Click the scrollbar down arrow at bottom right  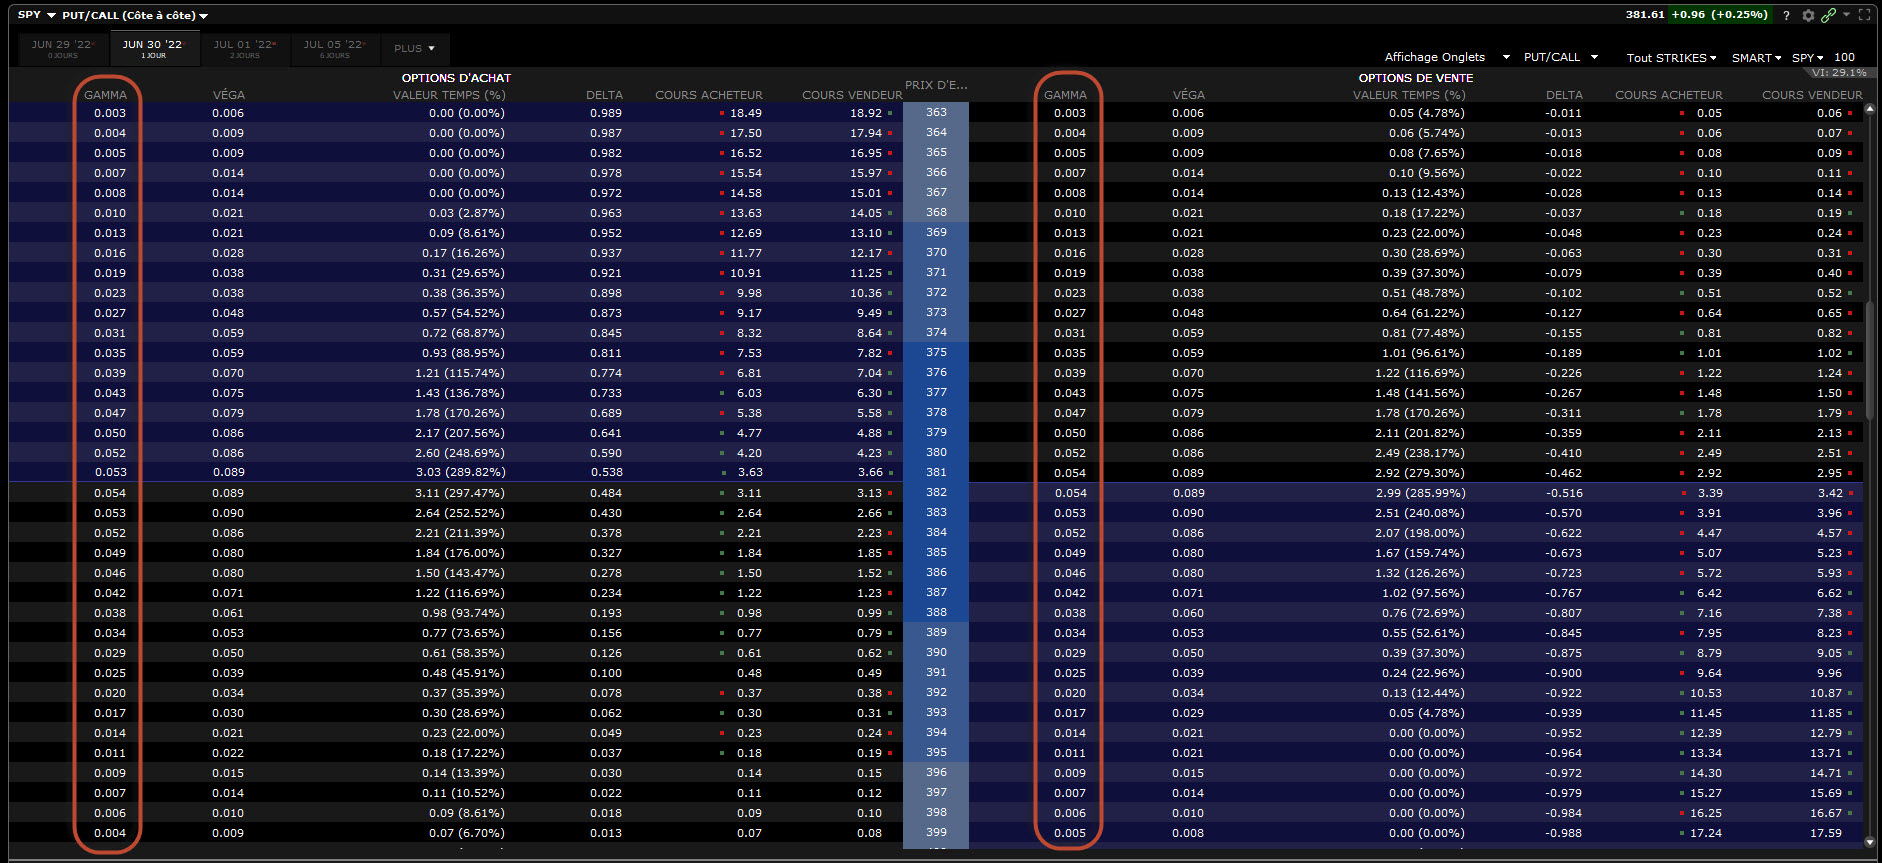(x=1869, y=842)
